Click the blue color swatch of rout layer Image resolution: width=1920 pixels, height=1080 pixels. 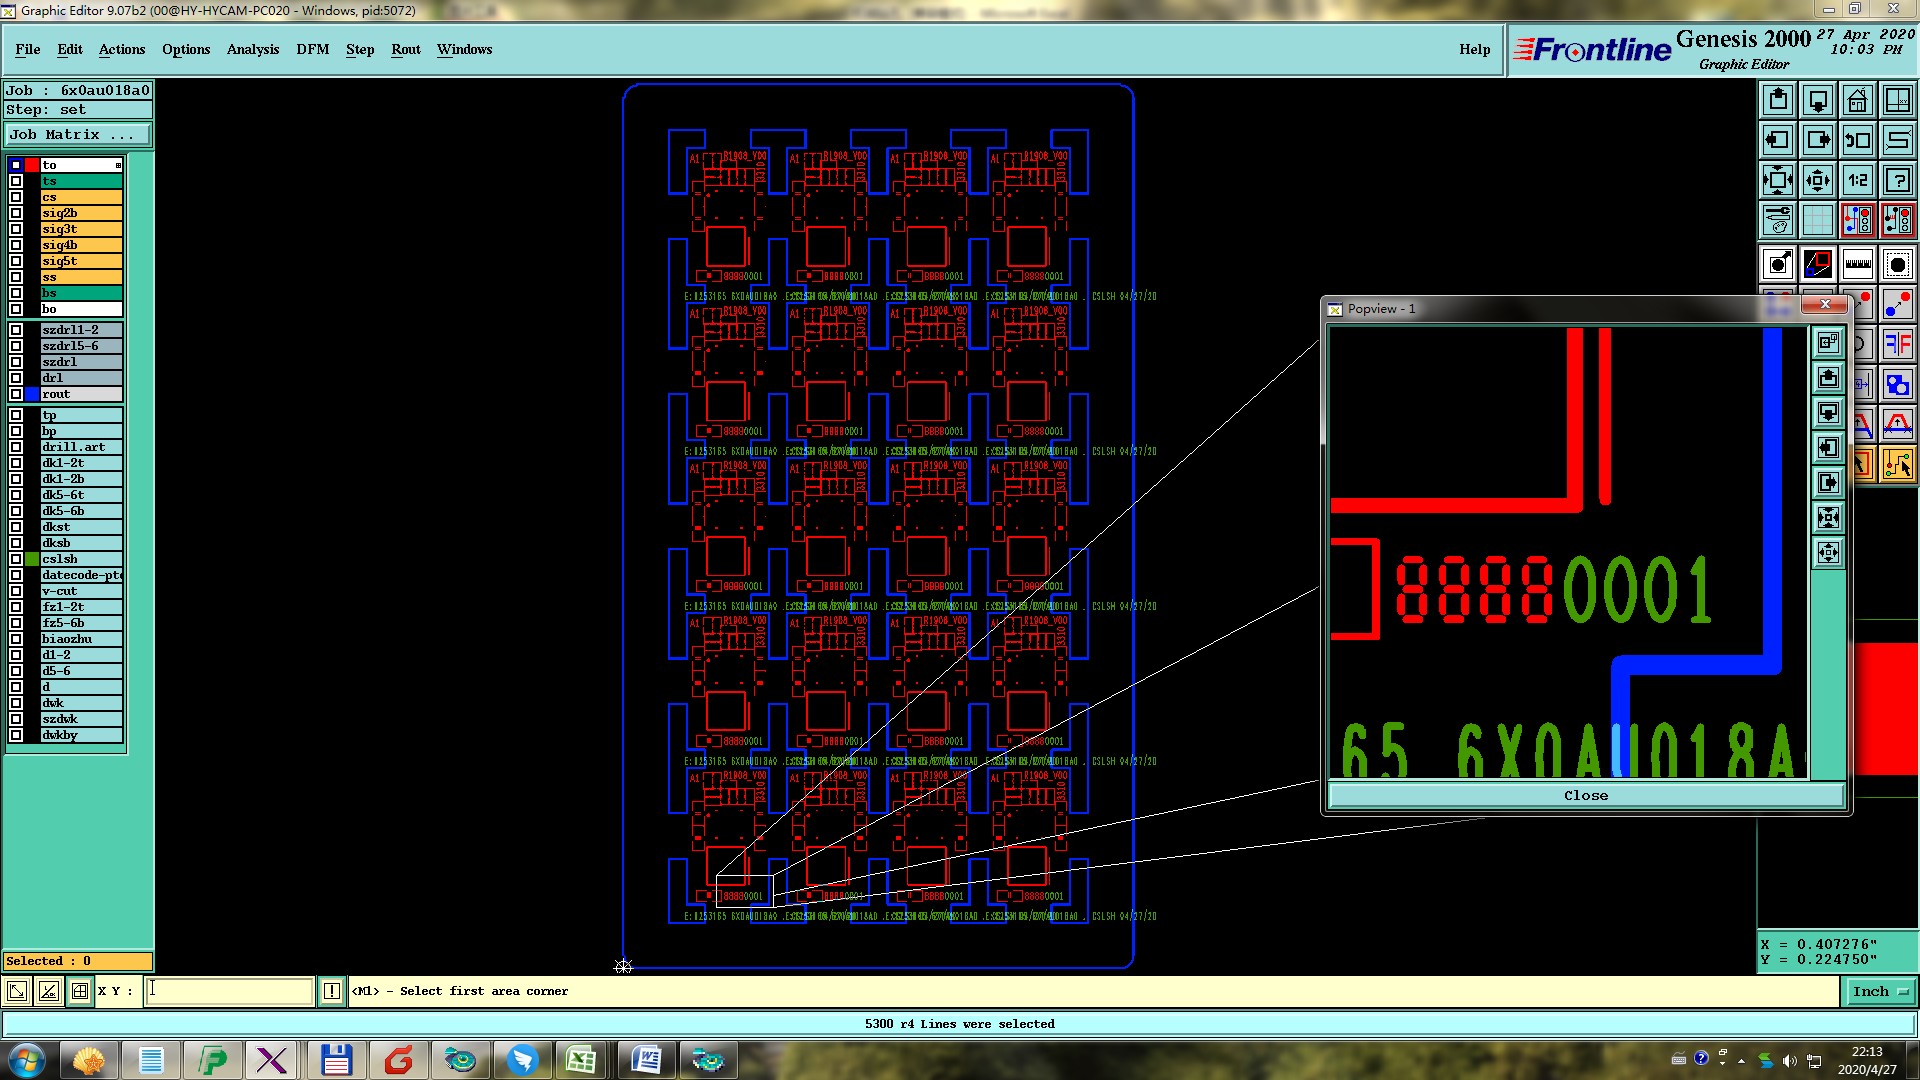click(x=32, y=394)
